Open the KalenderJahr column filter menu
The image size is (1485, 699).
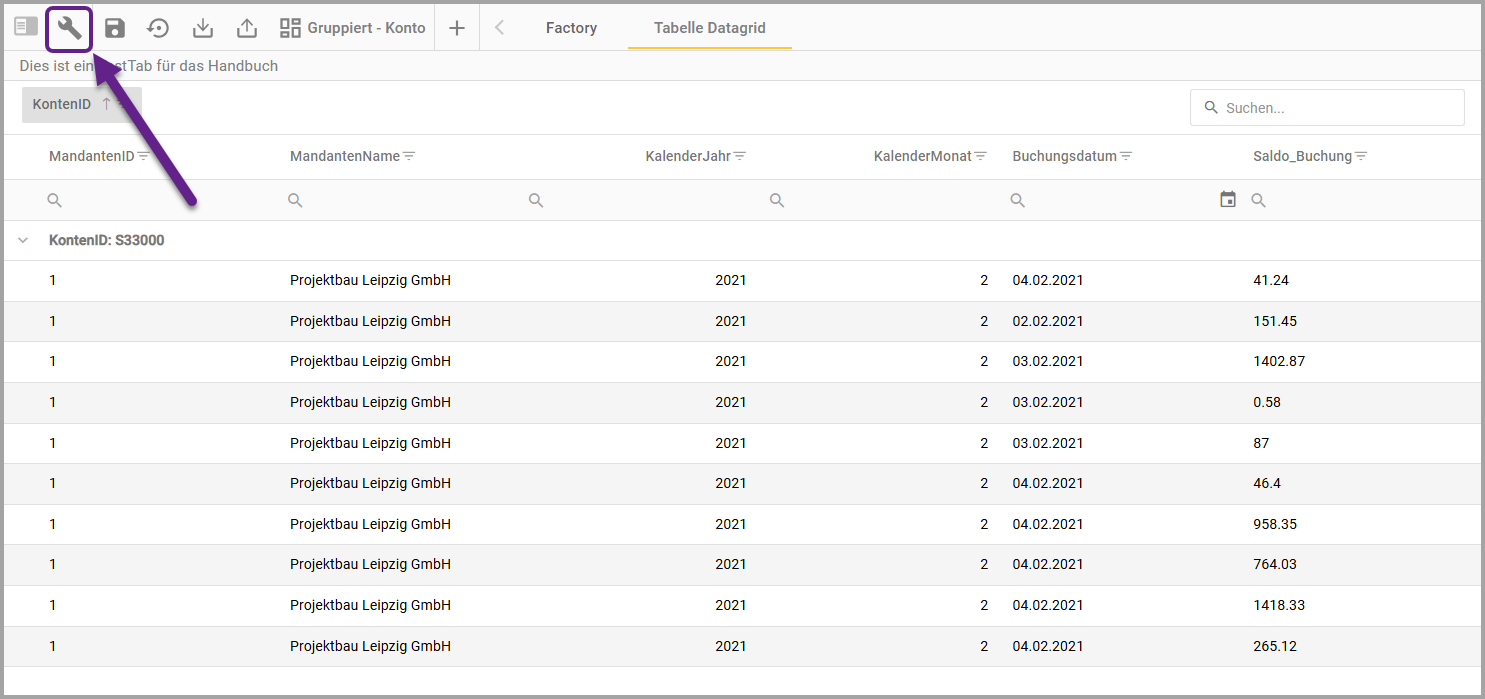pos(740,157)
